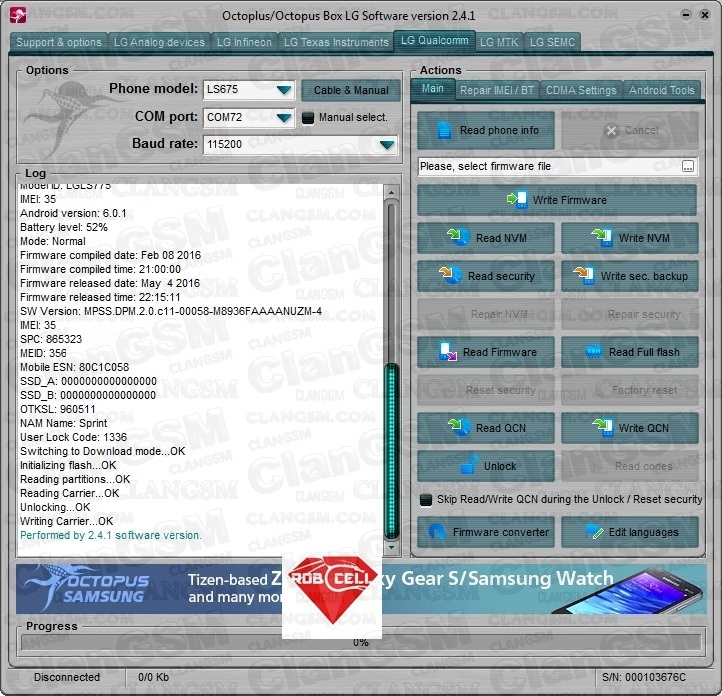Click the Read Full flash RAM icon
This screenshot has width=722, height=696.
[x=593, y=352]
